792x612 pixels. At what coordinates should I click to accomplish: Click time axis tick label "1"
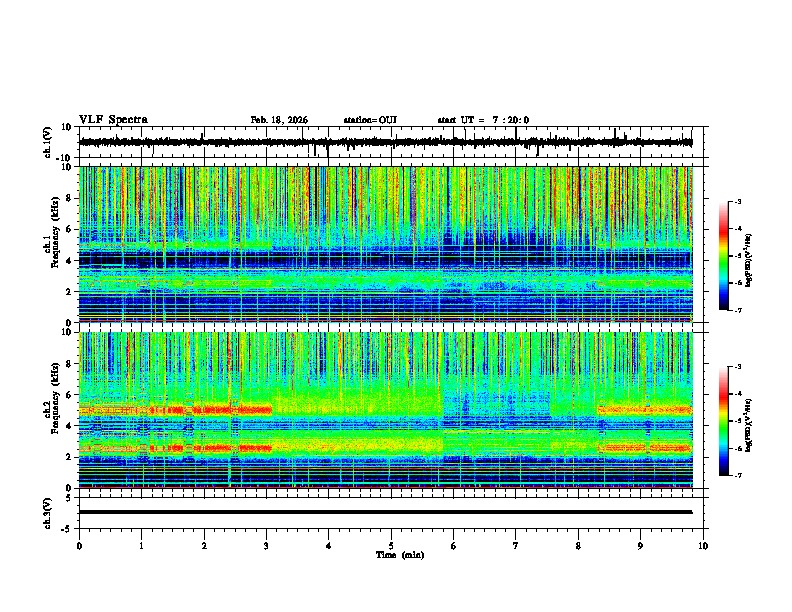[x=141, y=546]
